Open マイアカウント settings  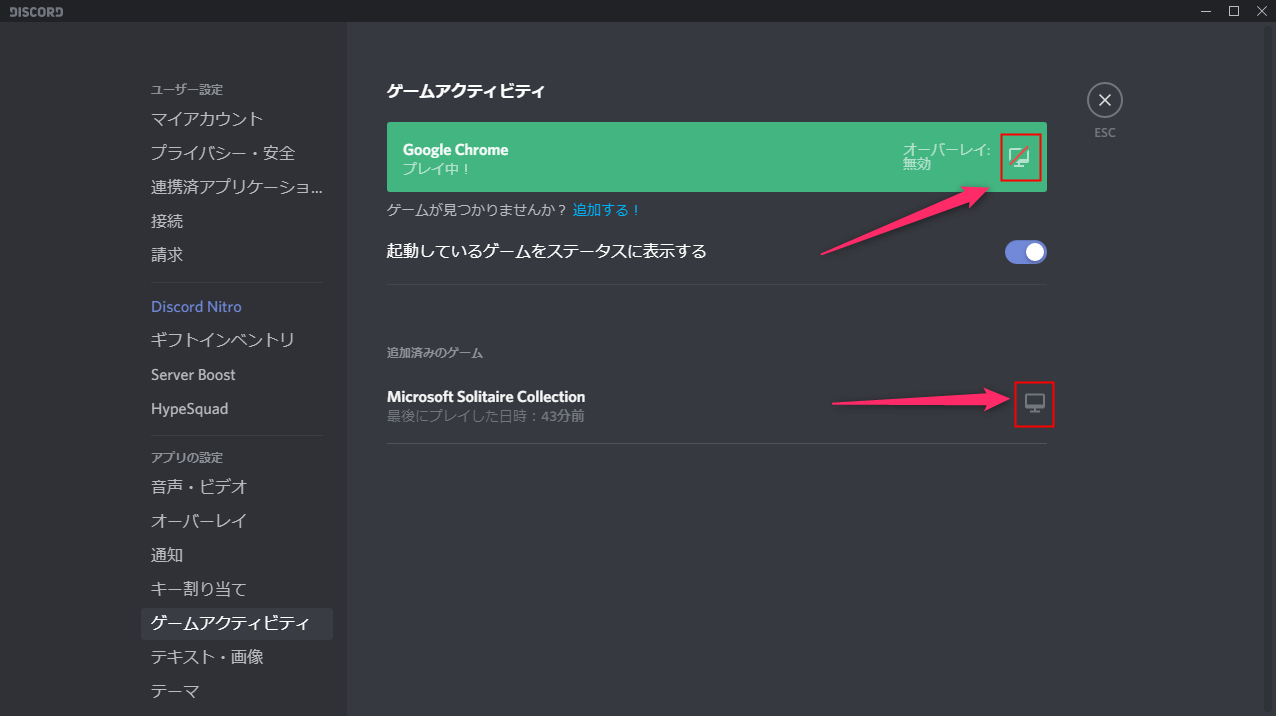point(207,119)
